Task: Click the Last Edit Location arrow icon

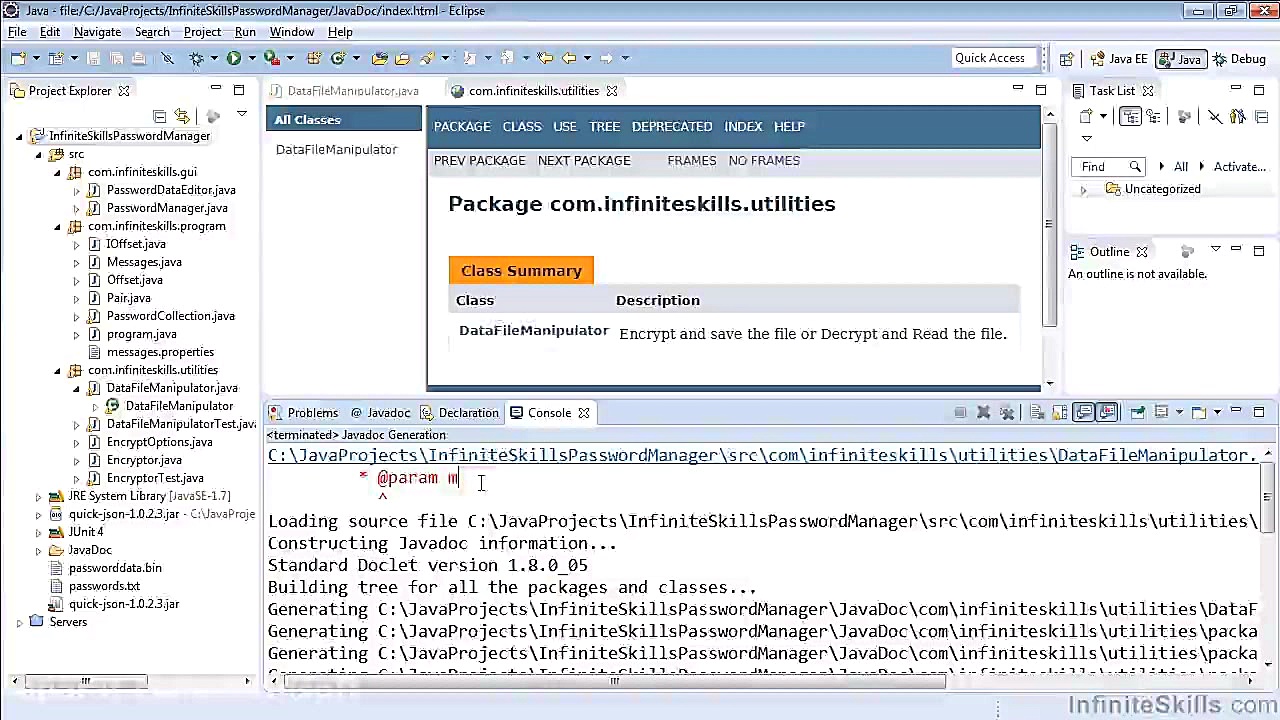Action: (545, 58)
